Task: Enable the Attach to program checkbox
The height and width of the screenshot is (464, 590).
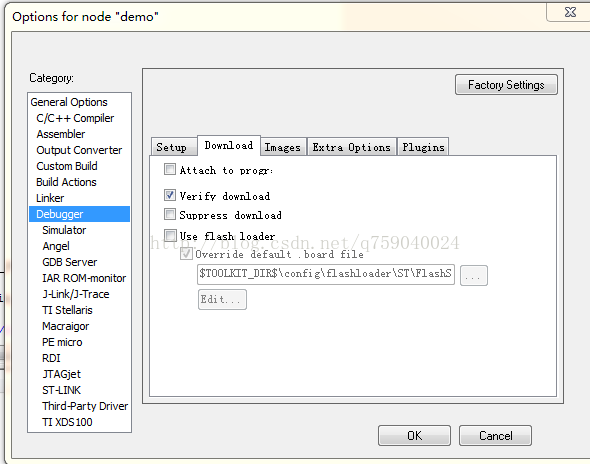Action: click(170, 169)
